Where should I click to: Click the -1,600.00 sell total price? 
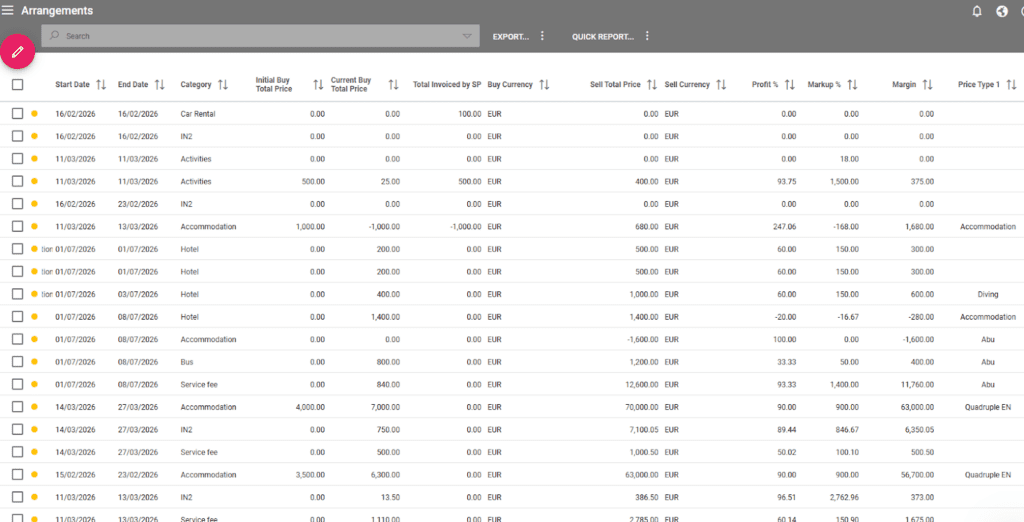[643, 339]
